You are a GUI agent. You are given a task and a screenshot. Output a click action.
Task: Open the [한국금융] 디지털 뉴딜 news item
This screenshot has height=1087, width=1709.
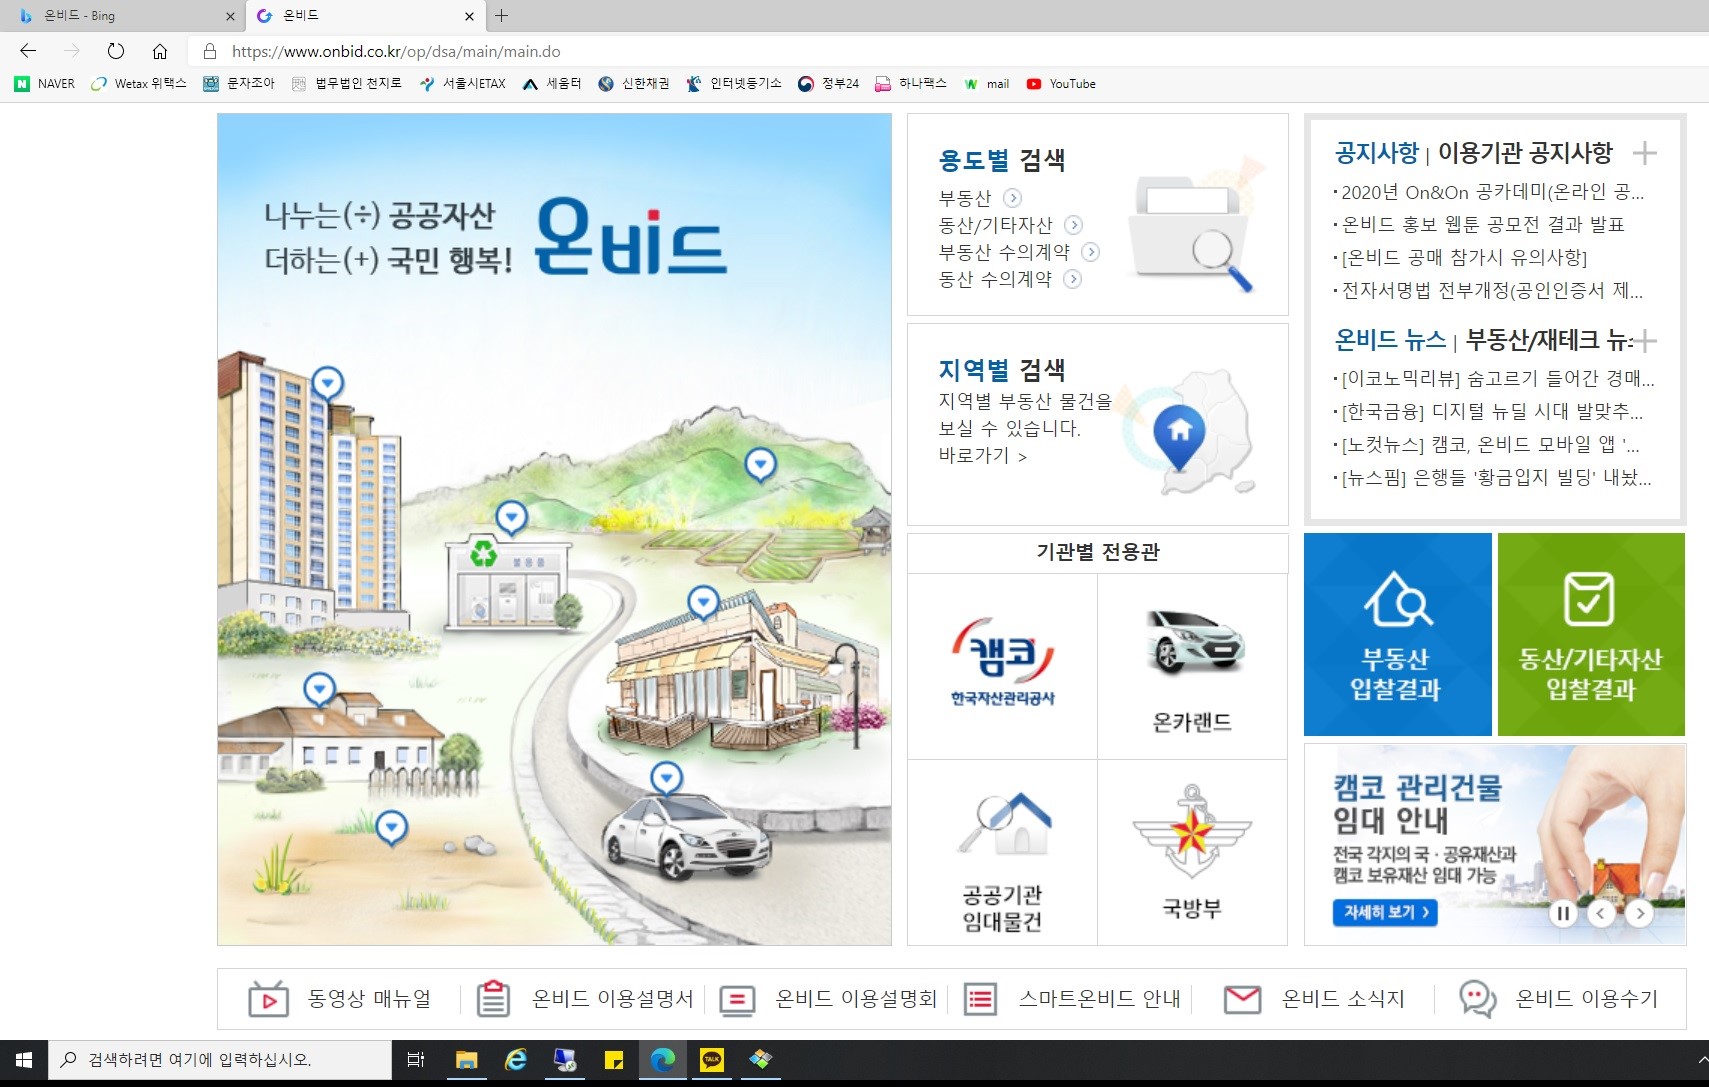[x=1492, y=412]
